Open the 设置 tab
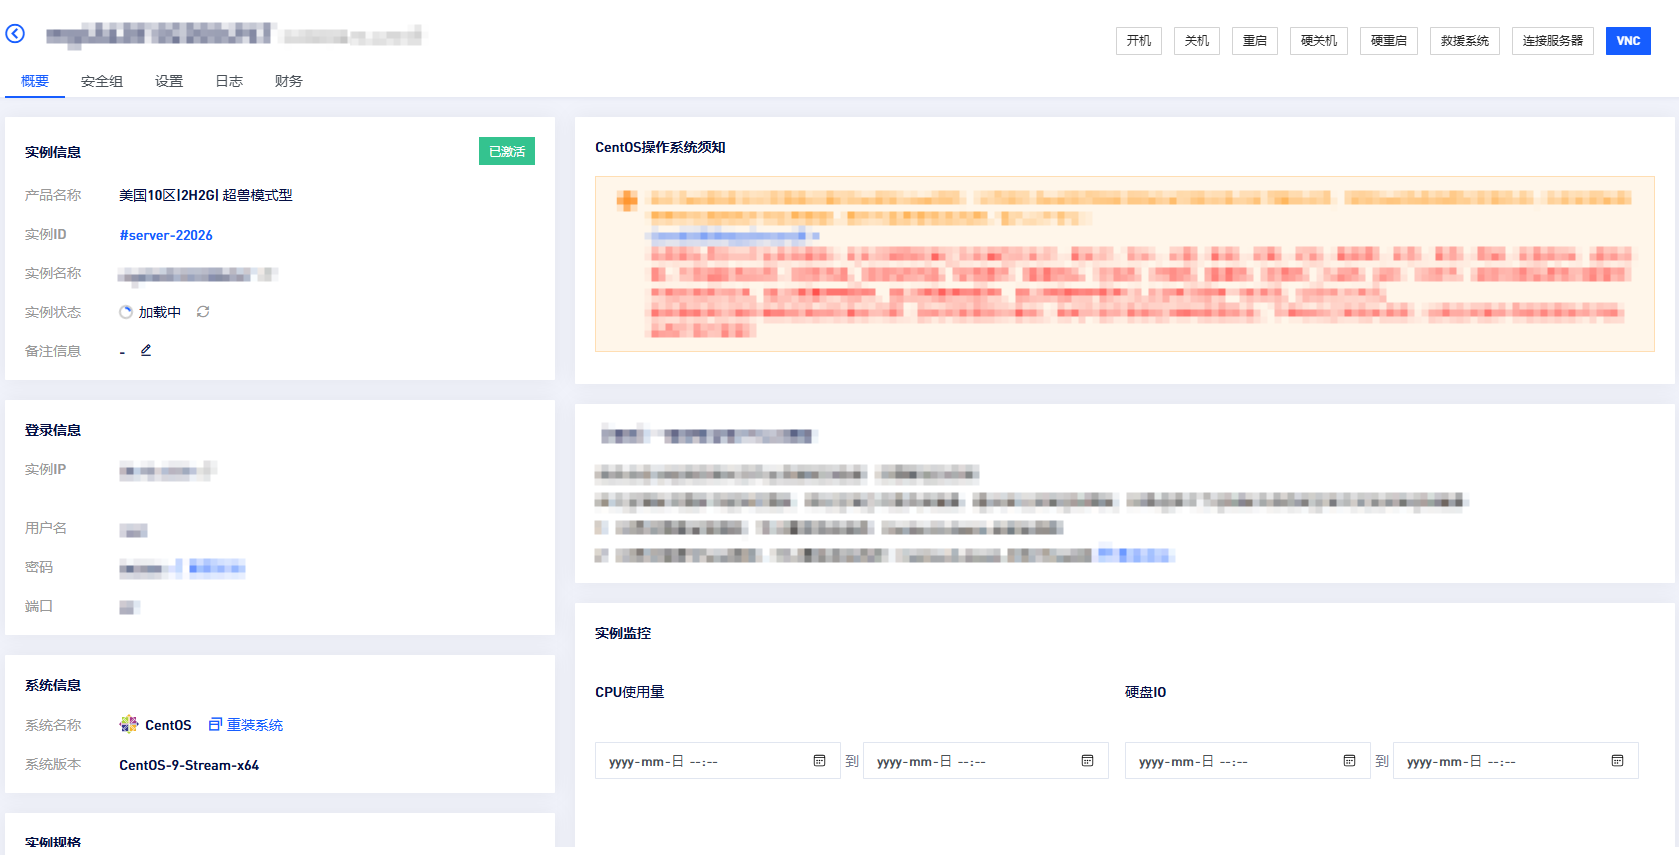The height and width of the screenshot is (855, 1679). click(169, 81)
